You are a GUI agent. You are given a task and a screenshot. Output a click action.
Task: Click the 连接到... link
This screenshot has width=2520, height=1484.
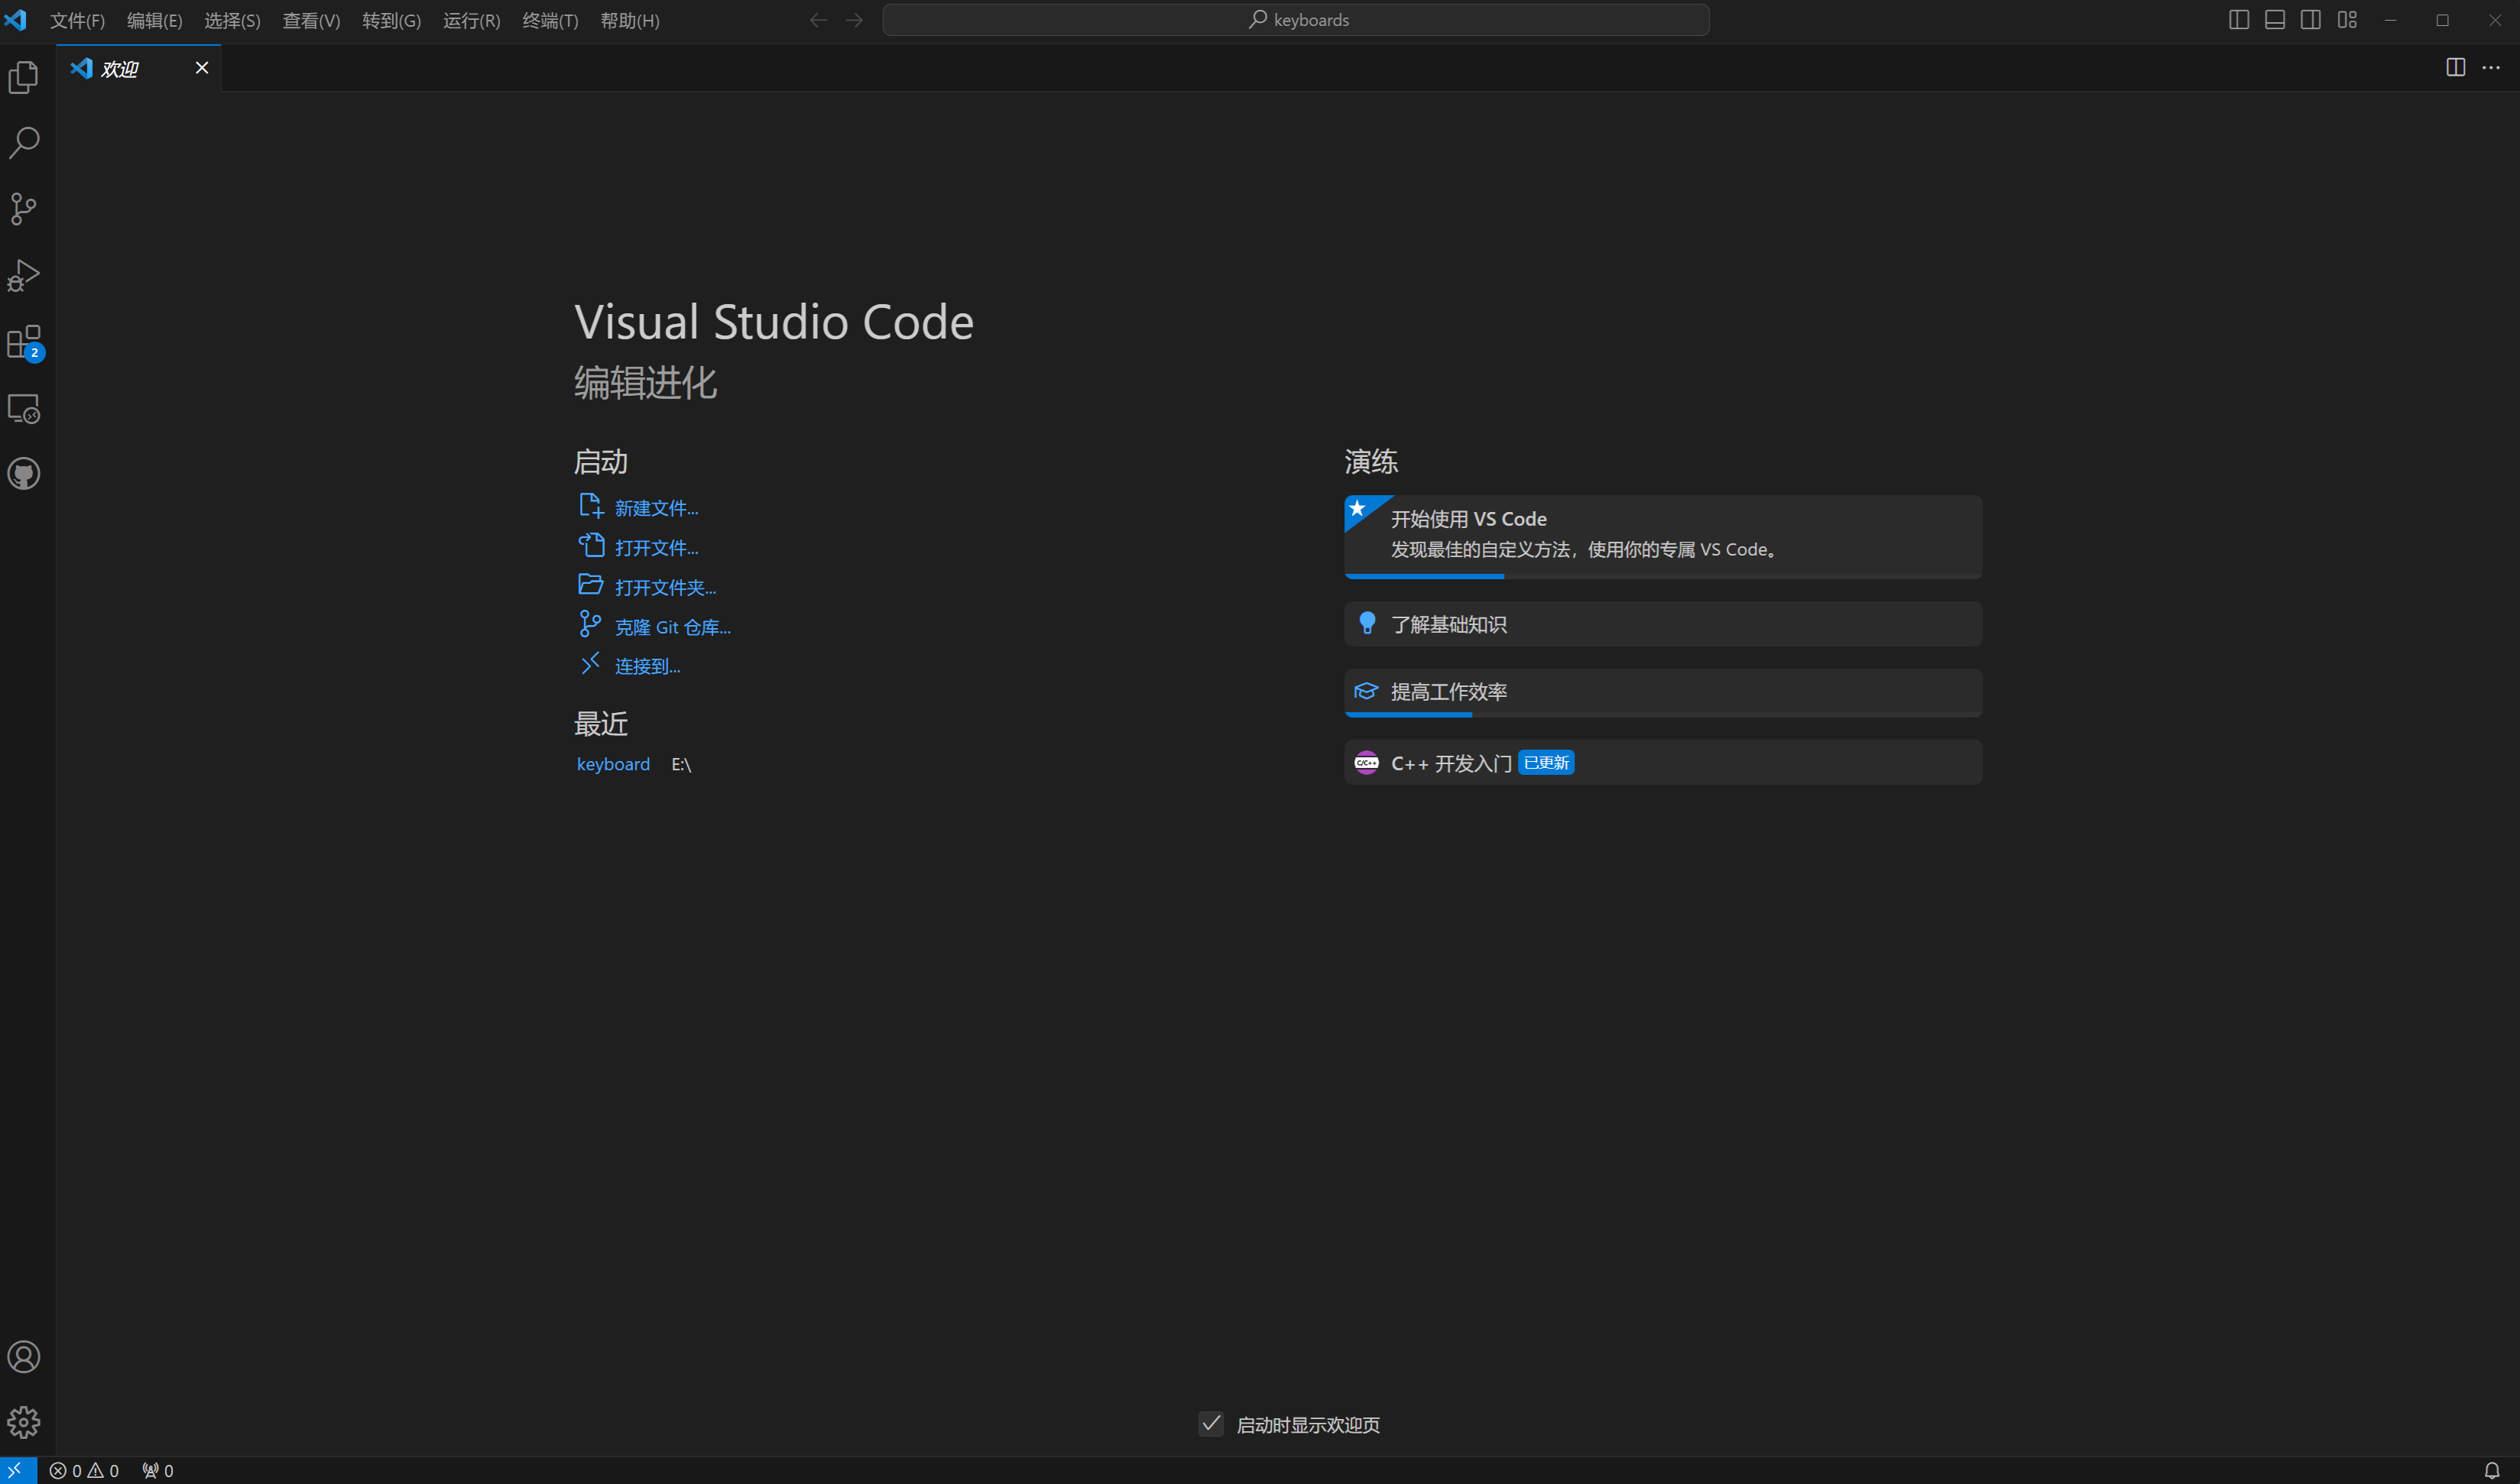[x=647, y=666]
